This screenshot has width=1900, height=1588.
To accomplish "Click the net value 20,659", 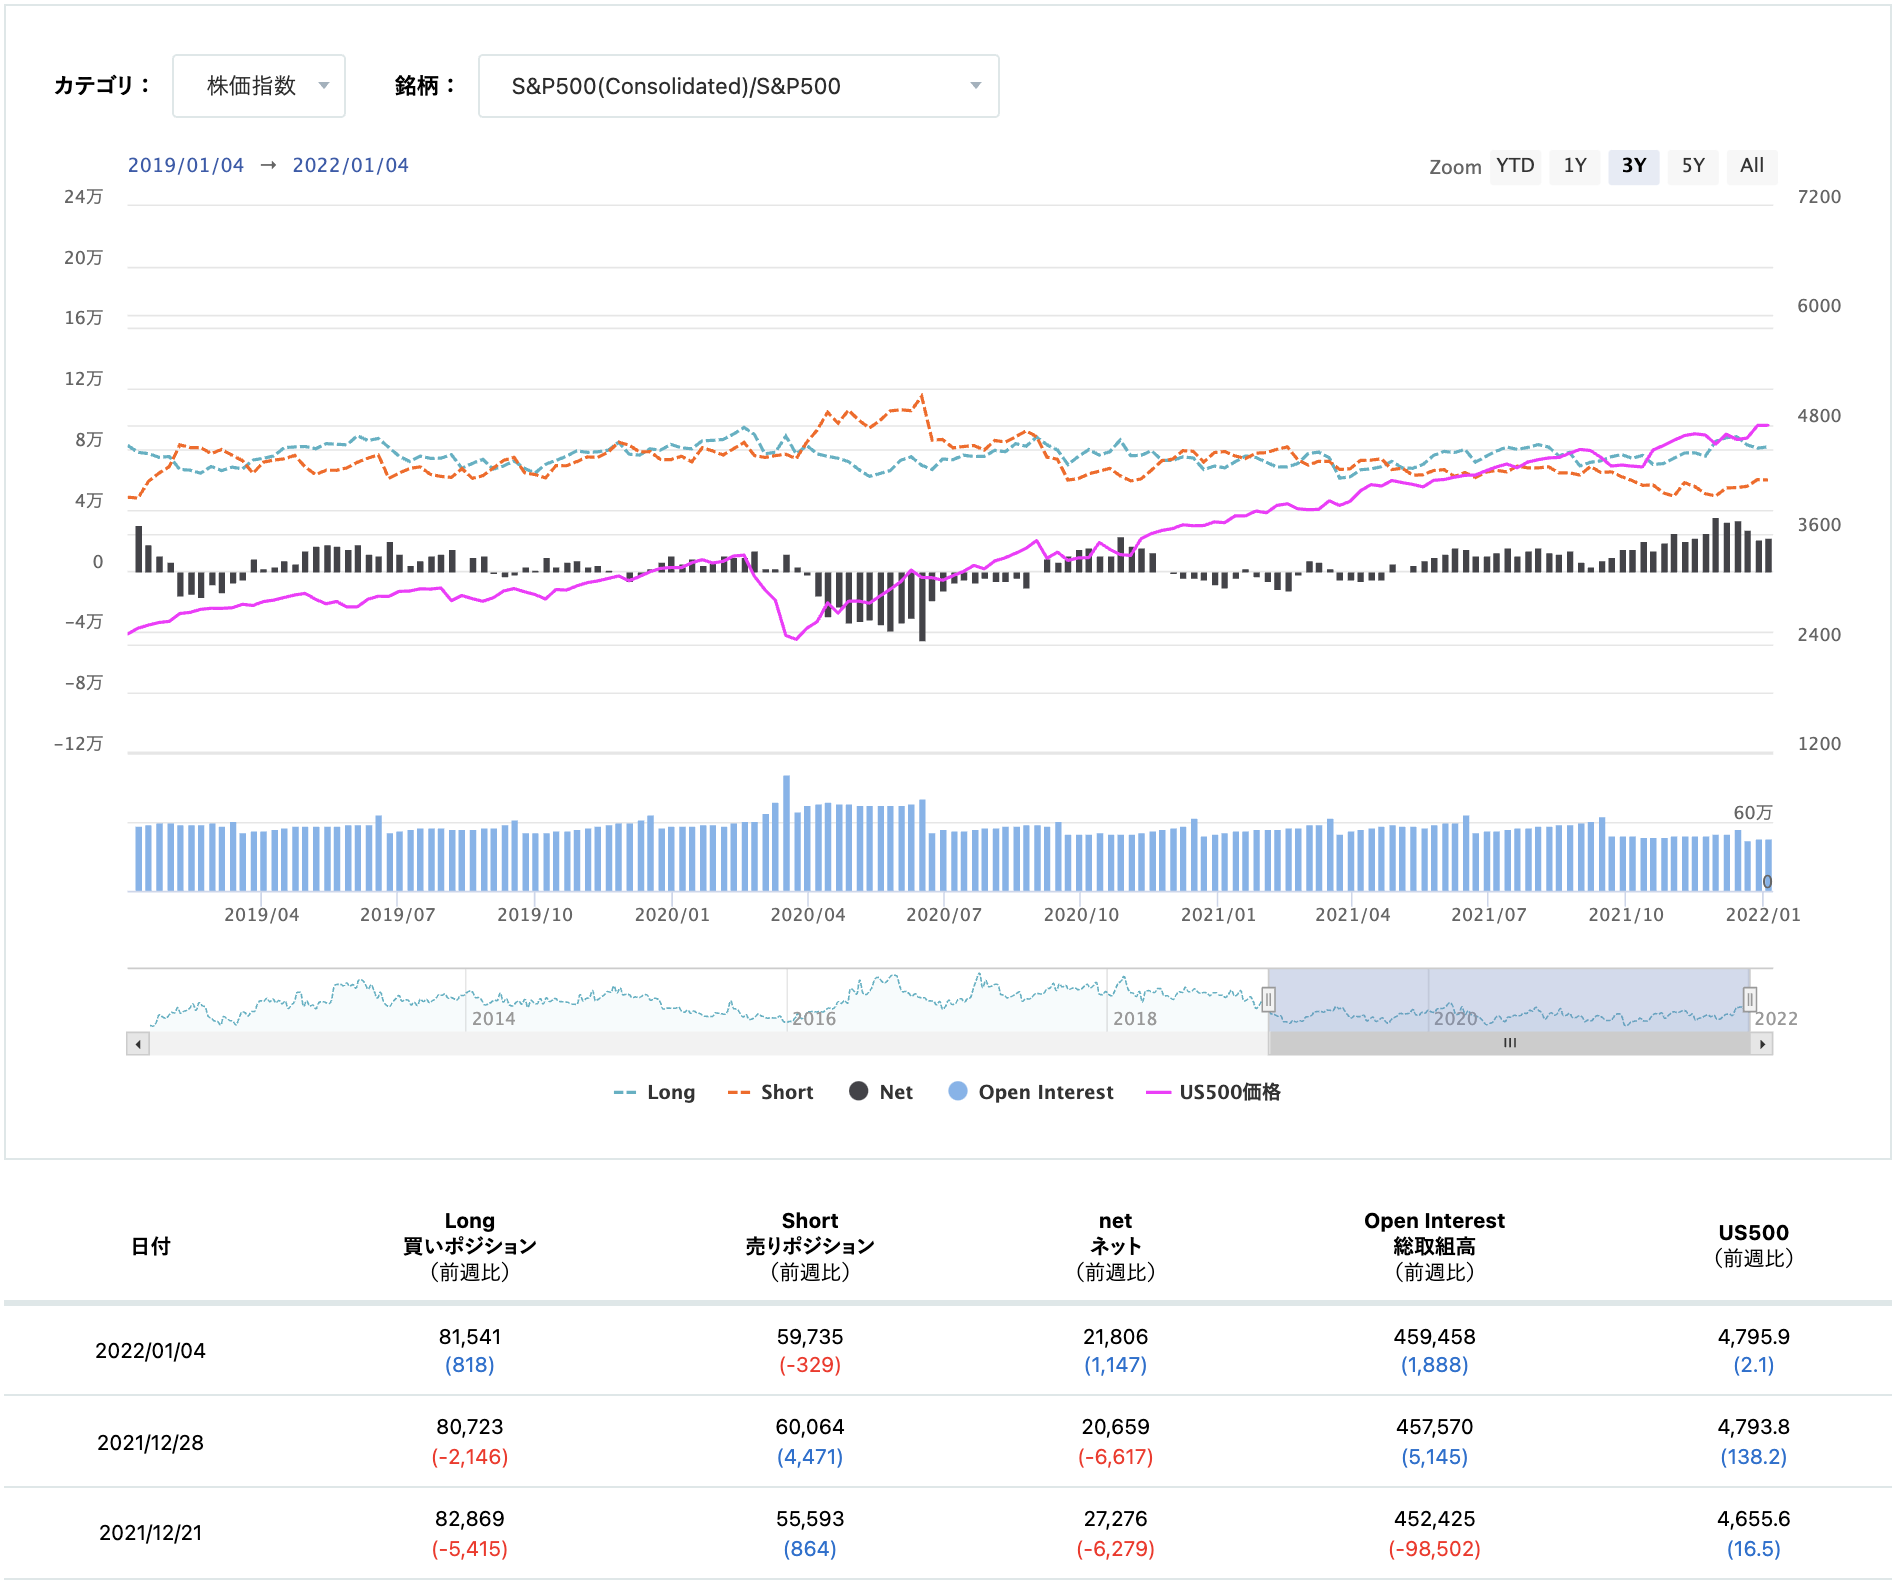I will 1115,1427.
